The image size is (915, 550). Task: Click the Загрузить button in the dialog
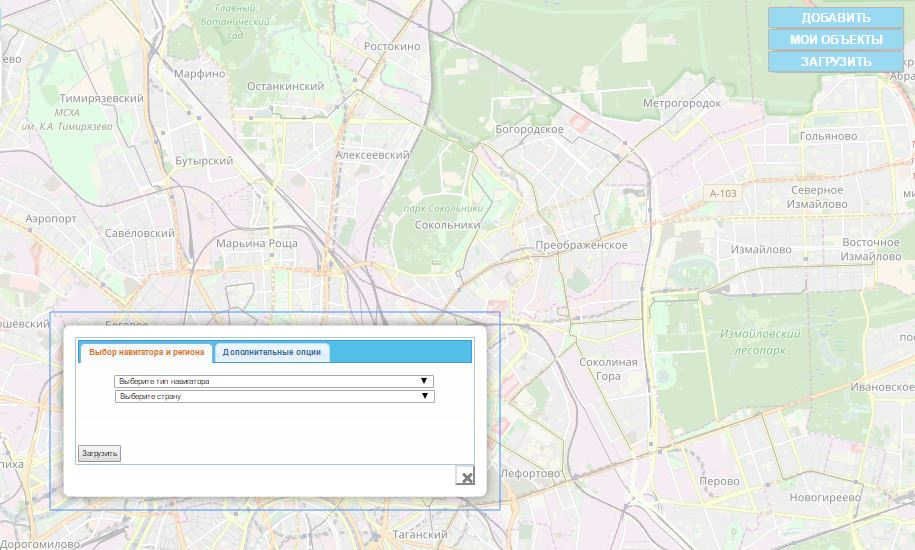99,453
